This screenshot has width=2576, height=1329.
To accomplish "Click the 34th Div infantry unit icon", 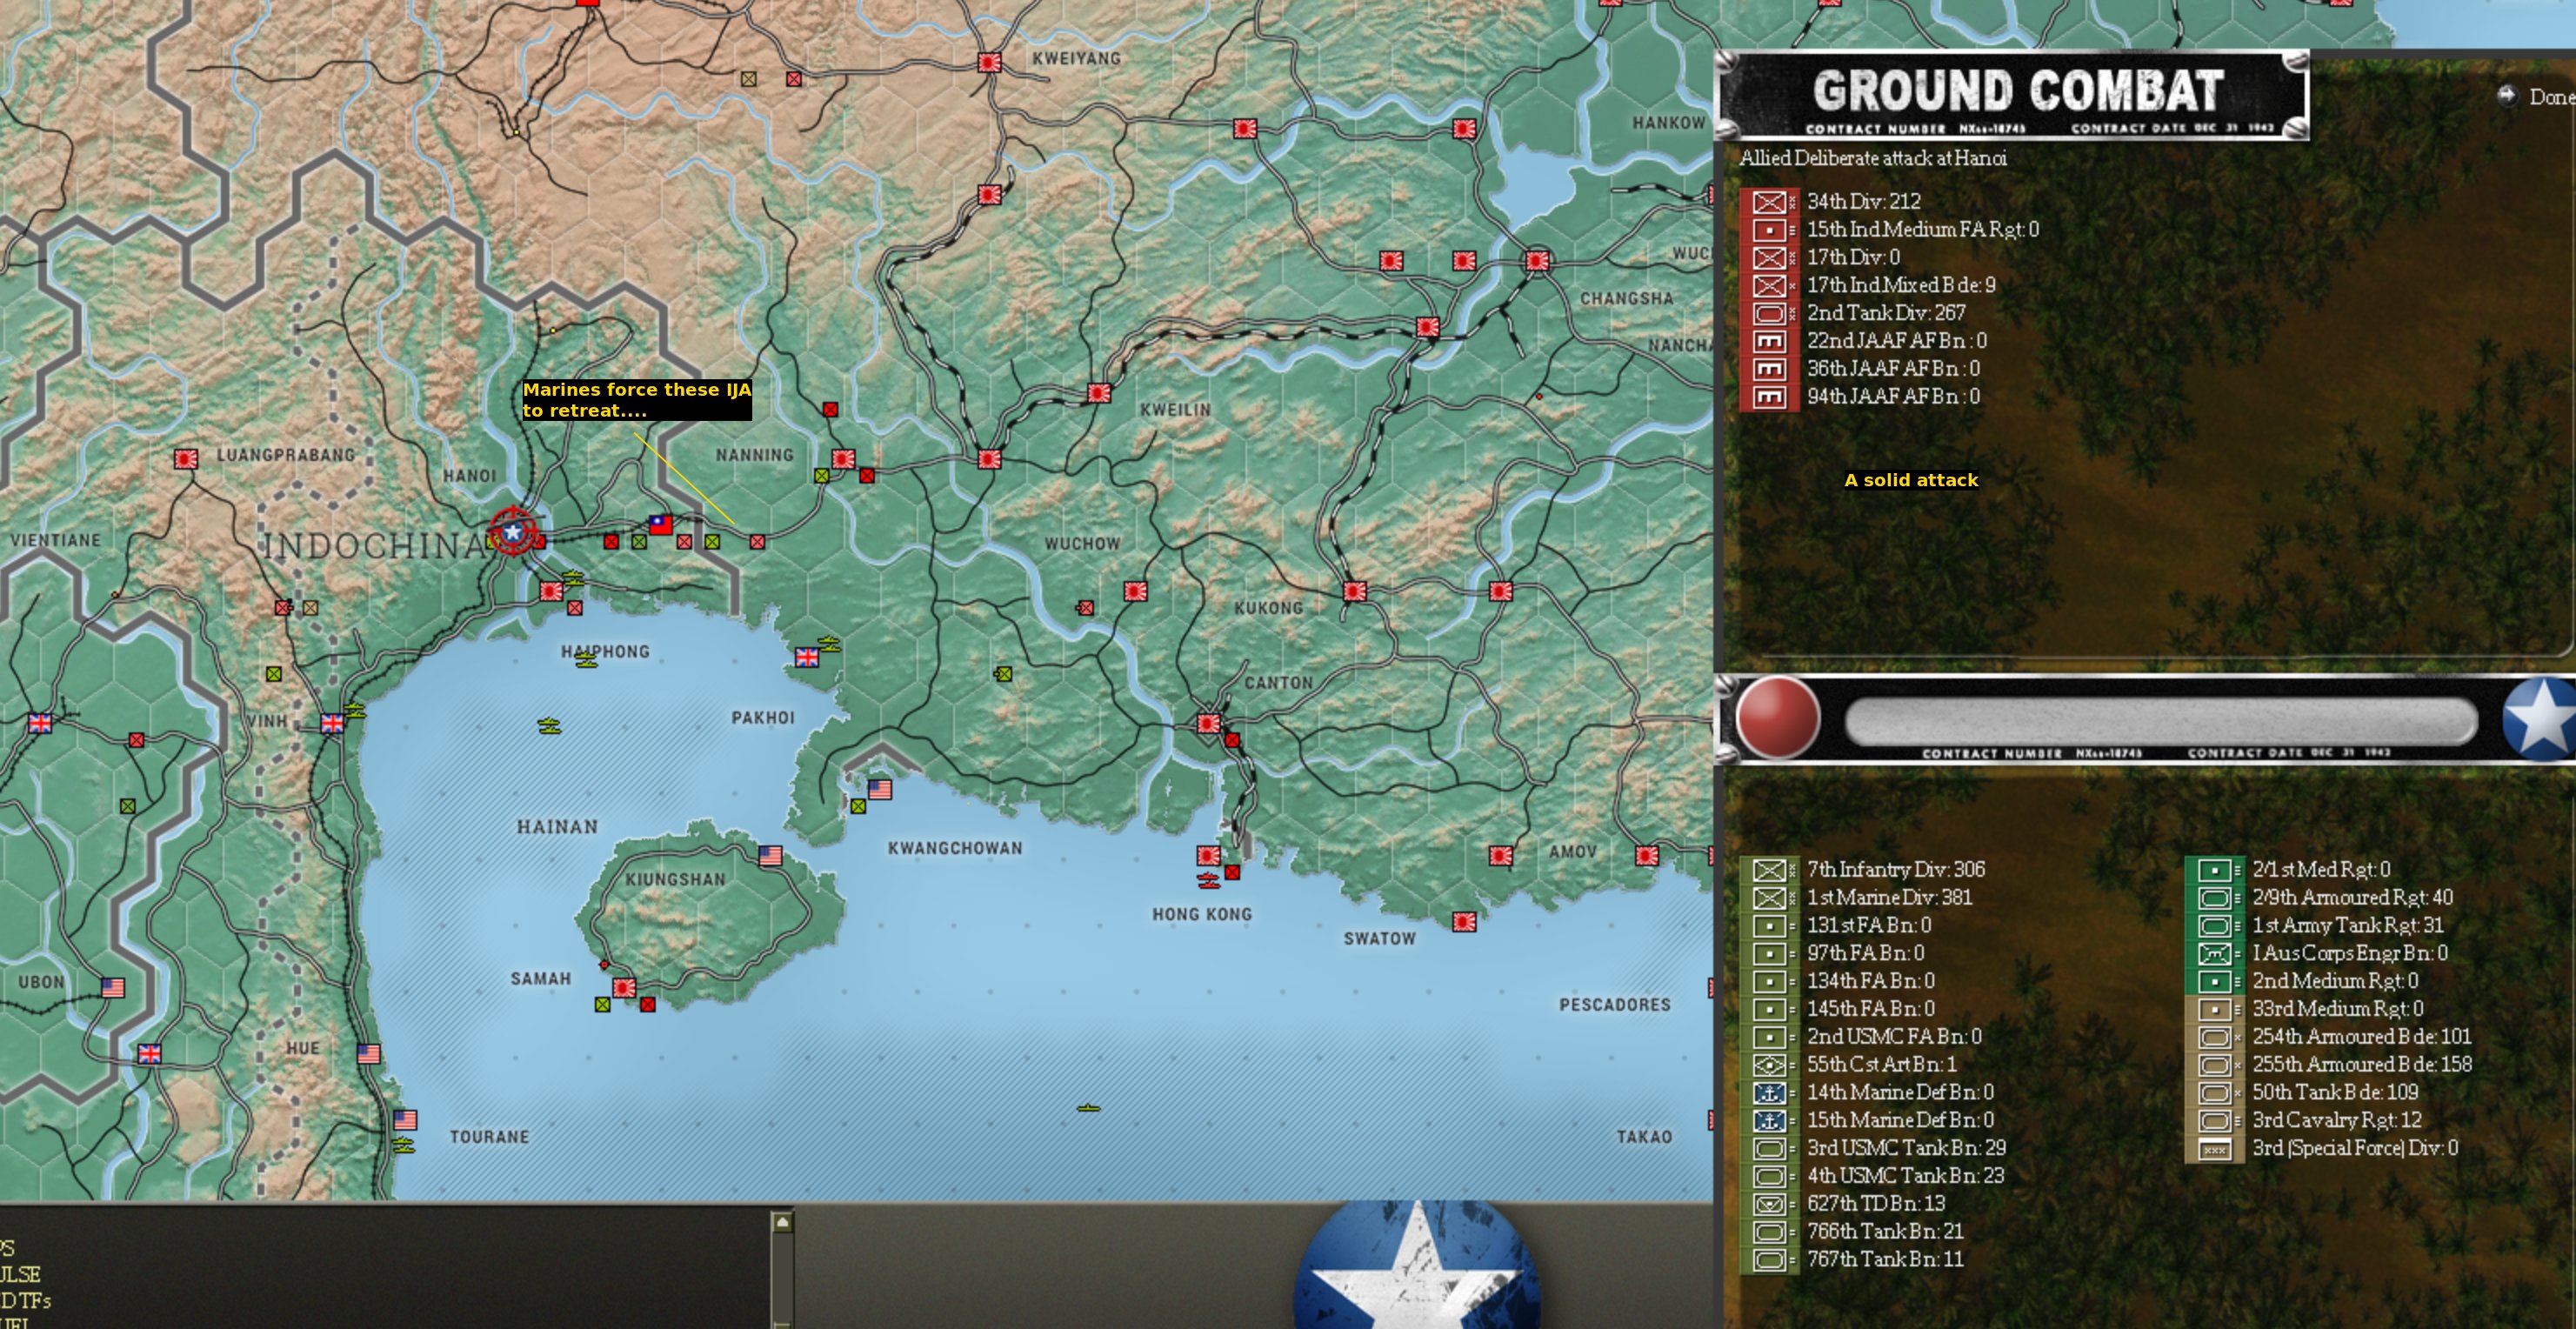I will (x=1769, y=202).
